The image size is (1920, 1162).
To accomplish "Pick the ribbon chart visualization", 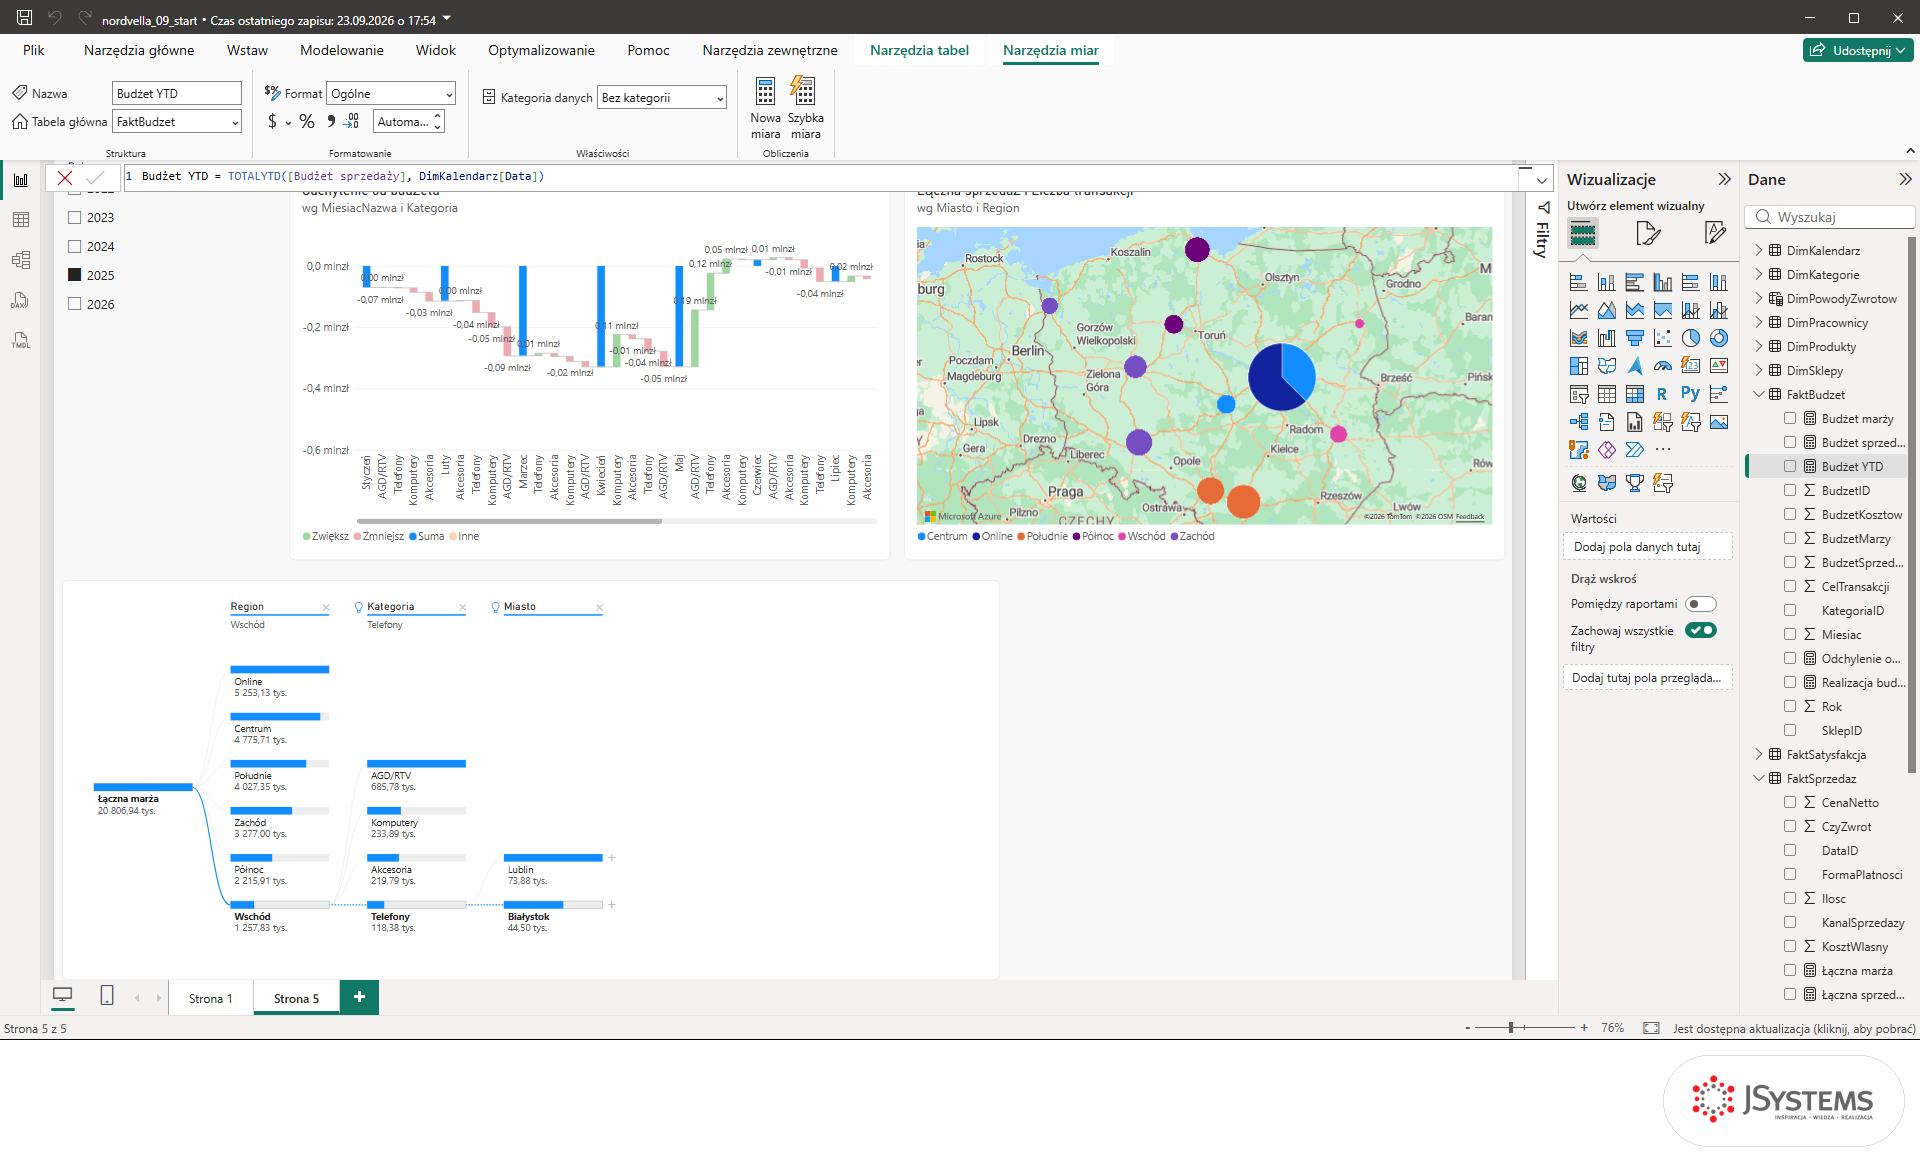I will tap(1579, 338).
